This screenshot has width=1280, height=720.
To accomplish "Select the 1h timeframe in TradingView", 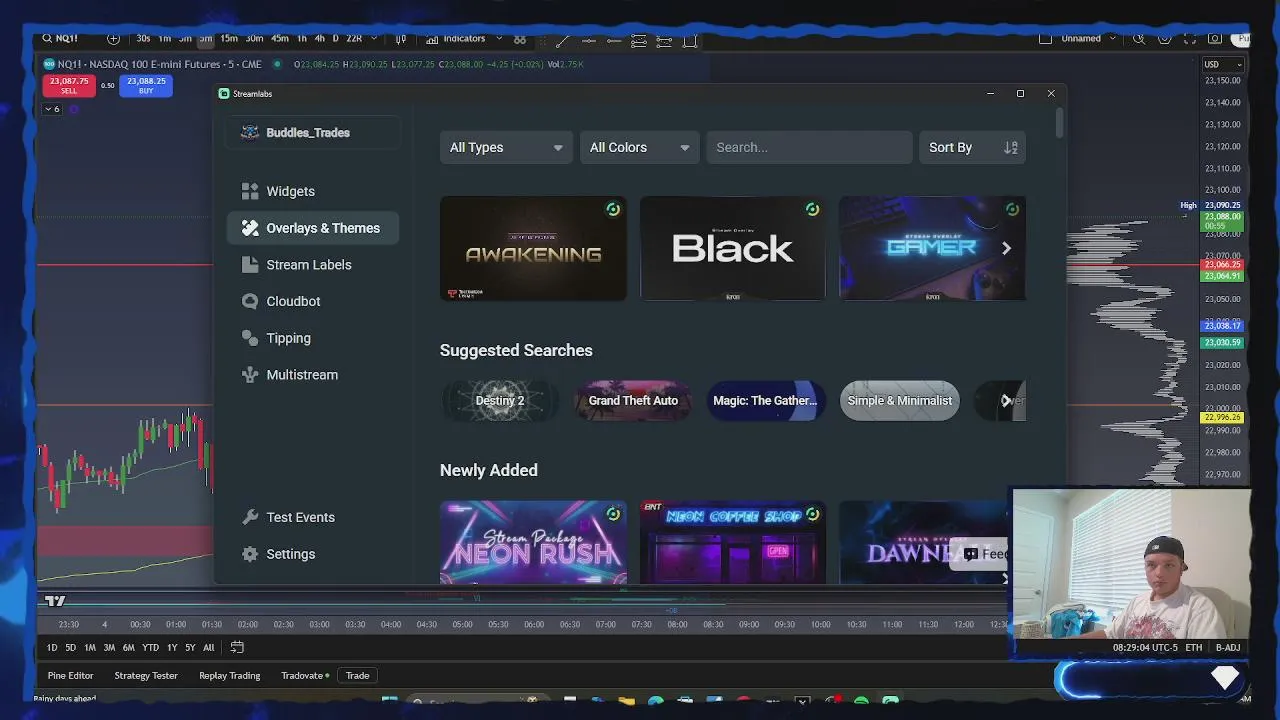I will click(302, 38).
